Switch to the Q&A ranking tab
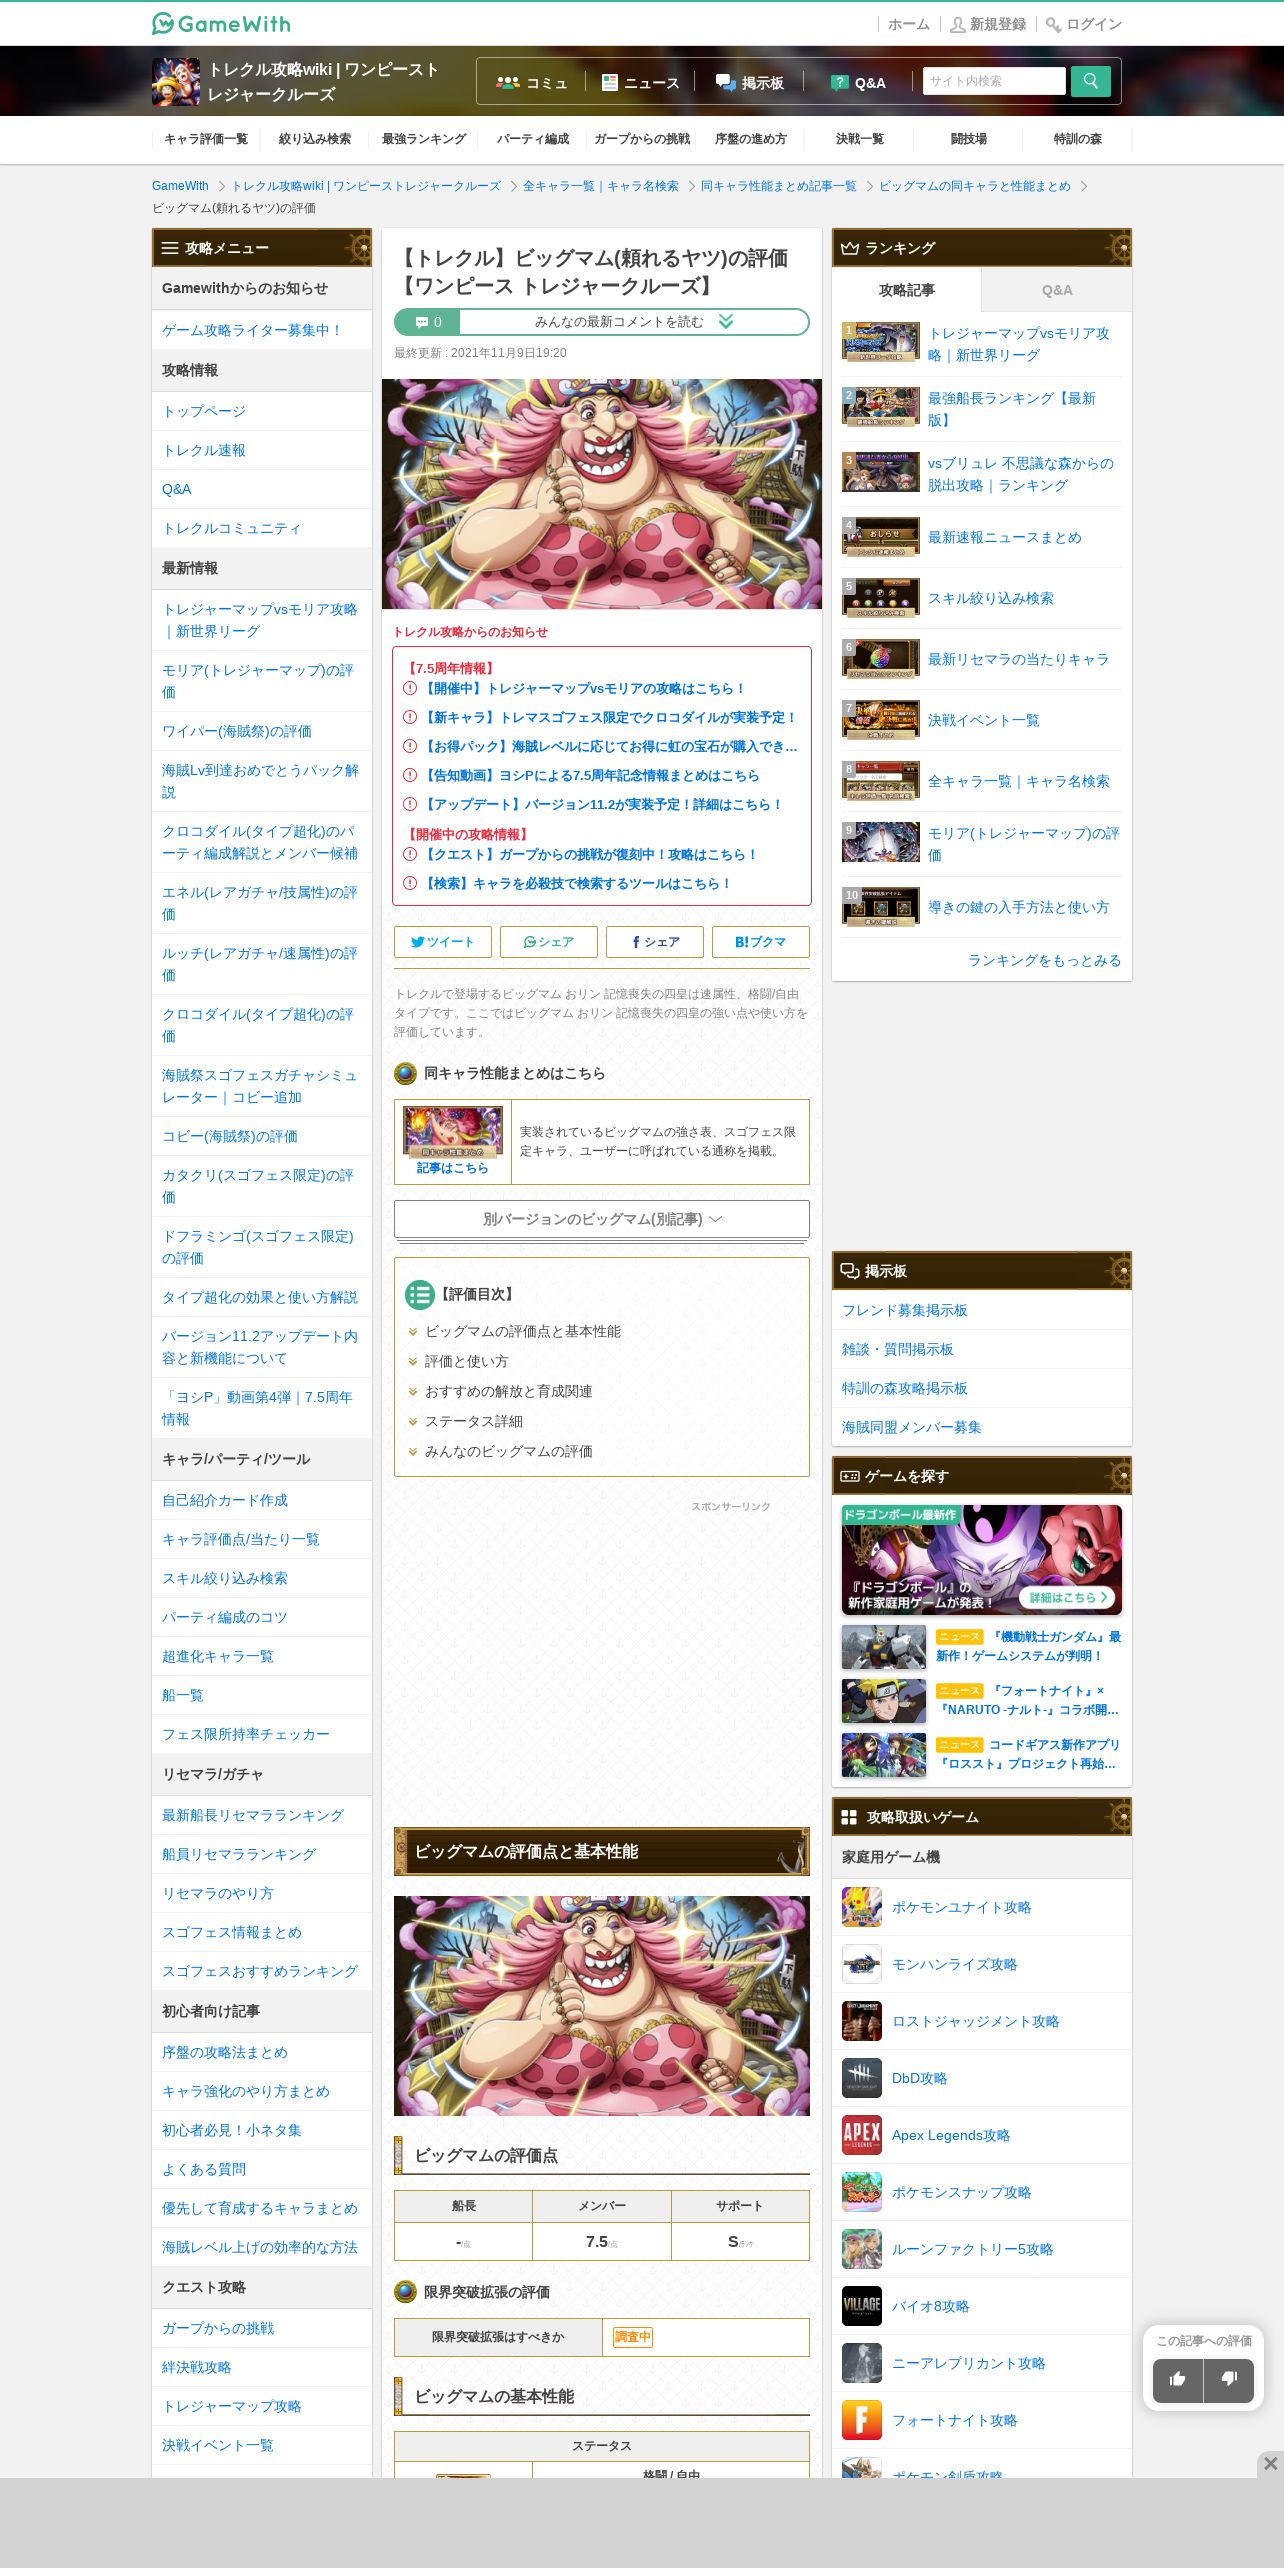The width and height of the screenshot is (1284, 2568). click(x=1057, y=290)
